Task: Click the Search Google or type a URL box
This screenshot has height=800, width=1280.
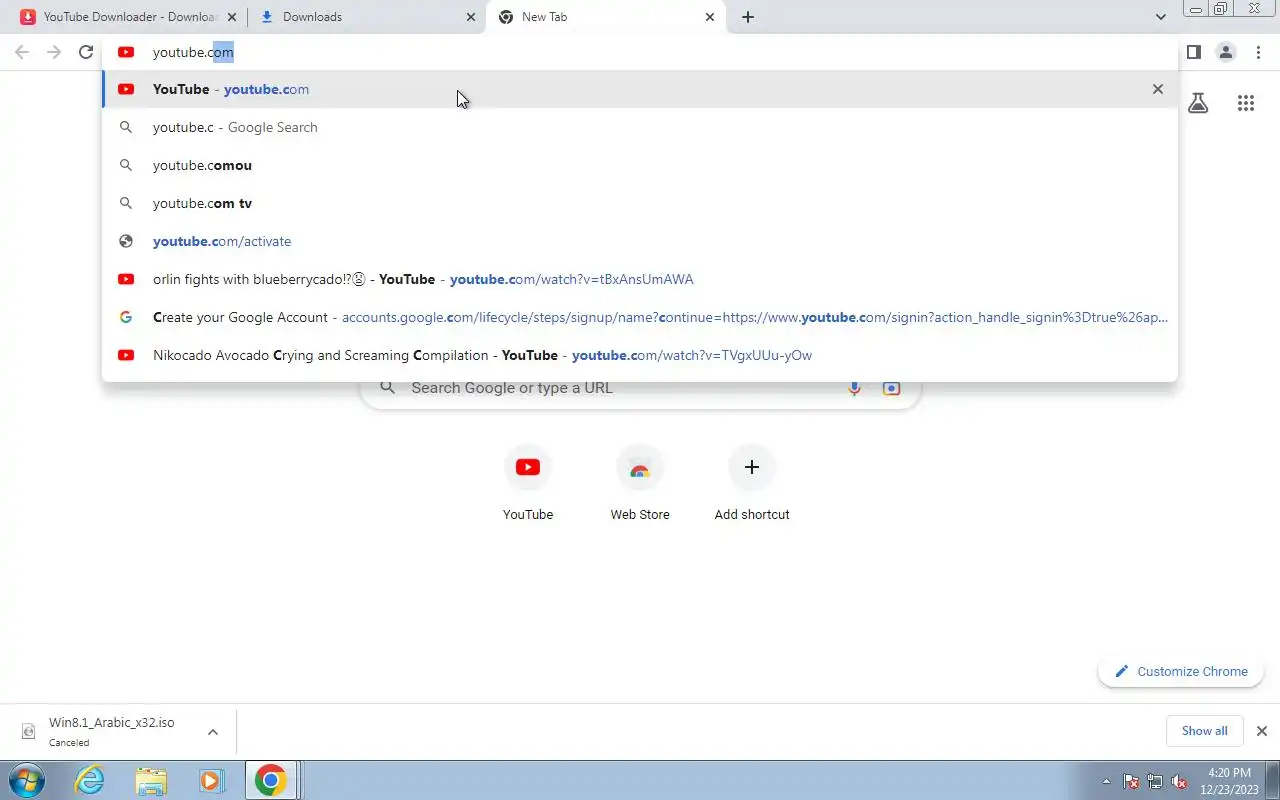Action: (640, 388)
